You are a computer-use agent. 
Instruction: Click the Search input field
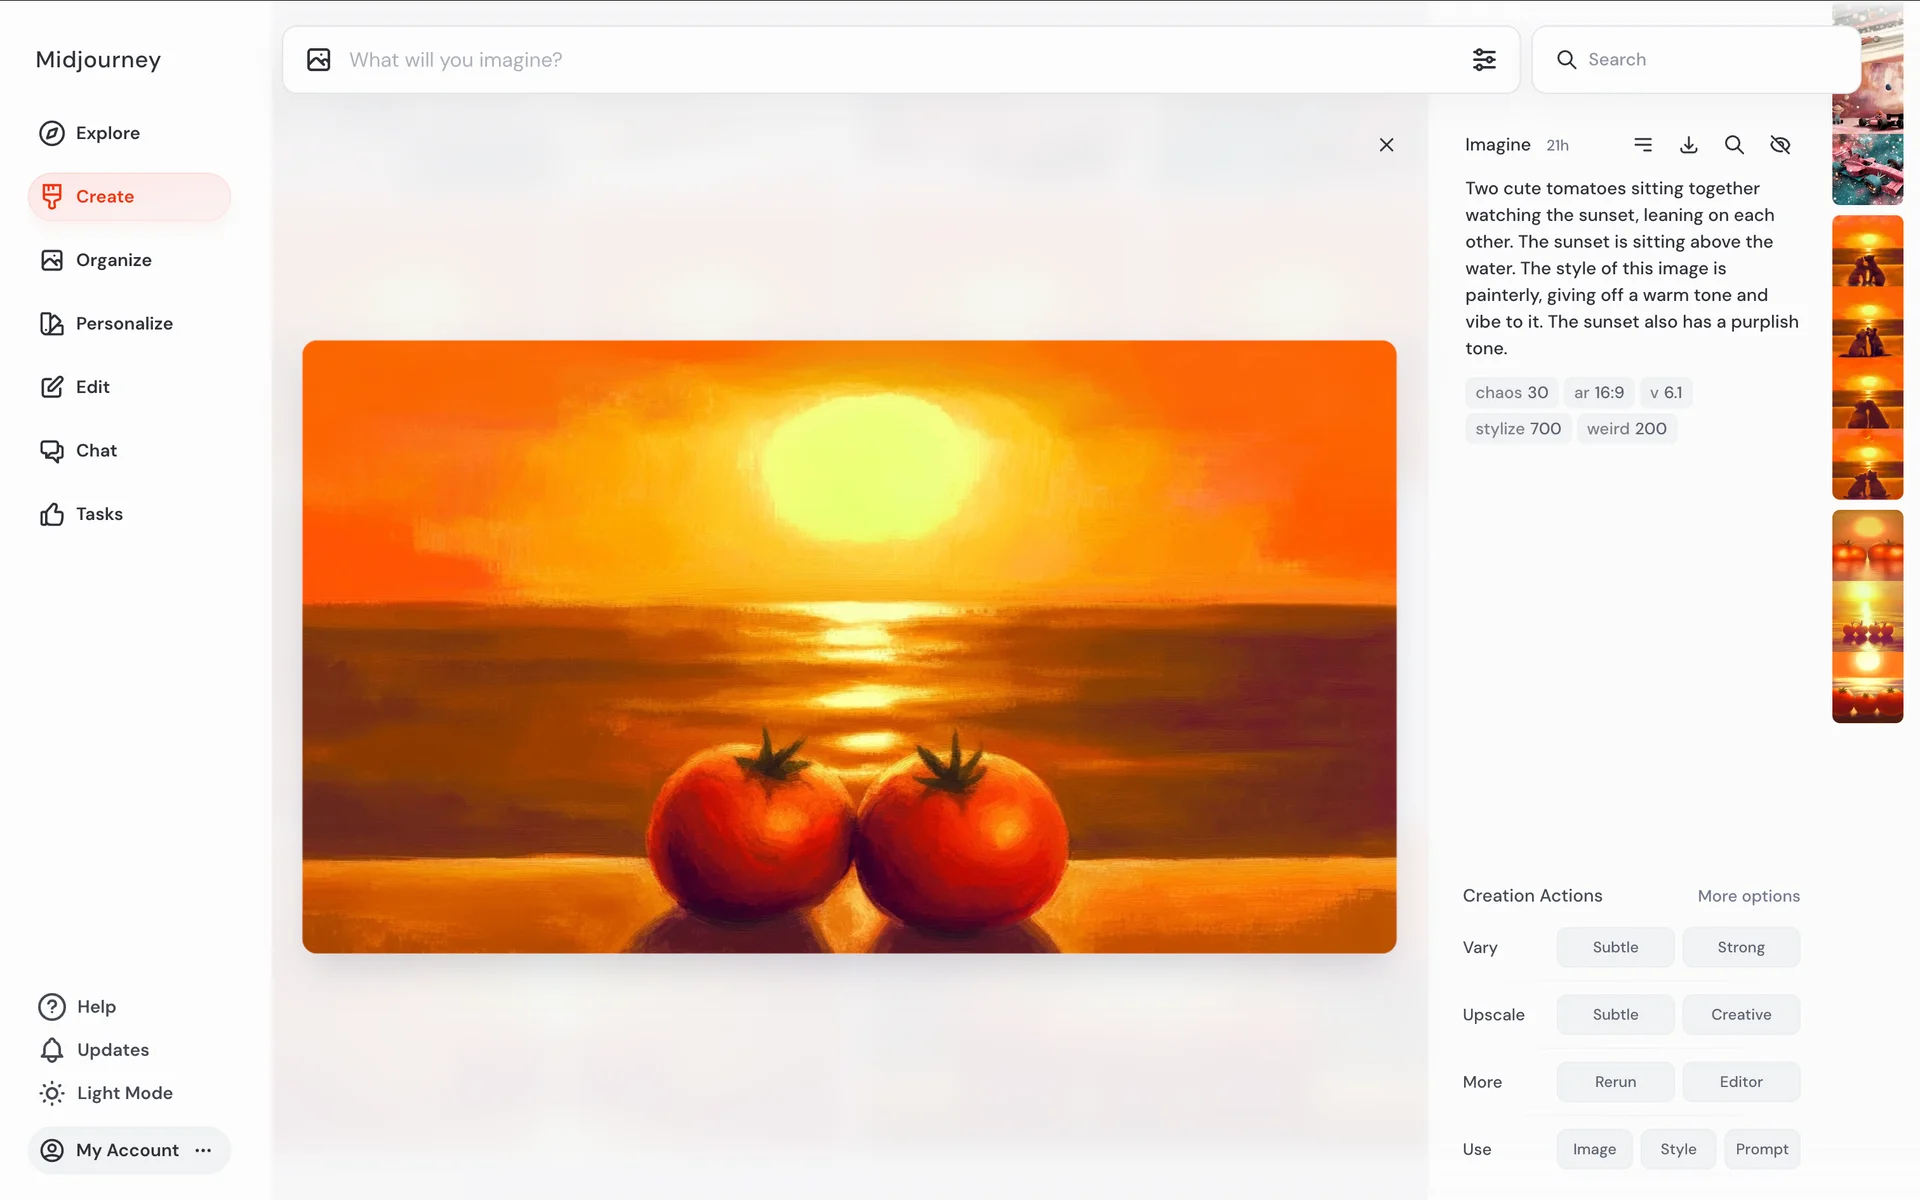(1700, 60)
